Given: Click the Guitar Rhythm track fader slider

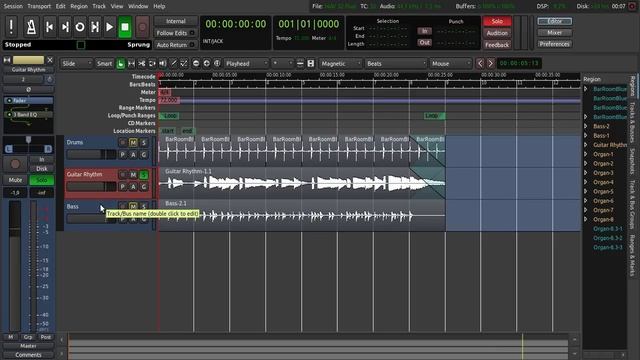Looking at the screenshot, I should [91, 187].
